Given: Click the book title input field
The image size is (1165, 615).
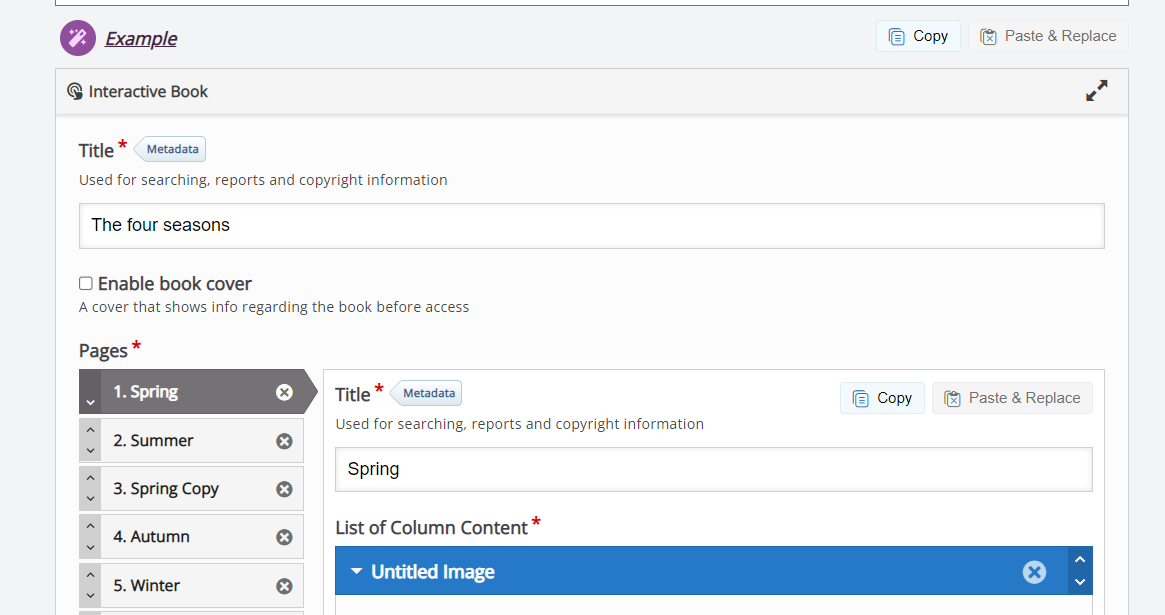Looking at the screenshot, I should tap(591, 226).
